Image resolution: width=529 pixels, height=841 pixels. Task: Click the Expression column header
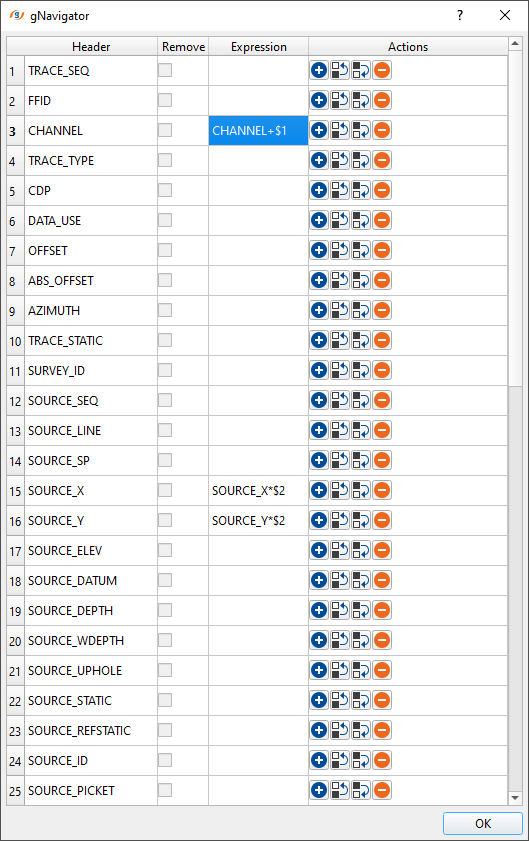click(259, 47)
